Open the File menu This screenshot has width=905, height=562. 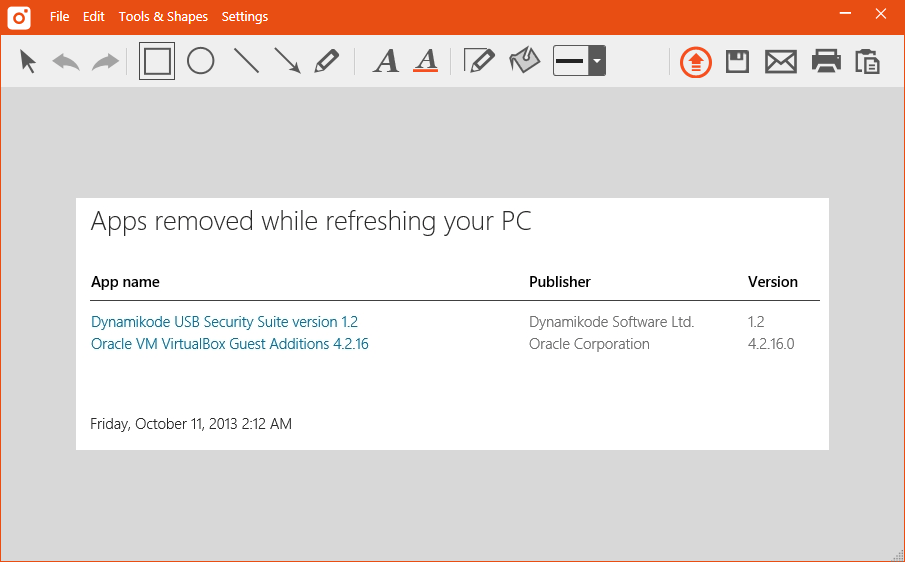59,17
